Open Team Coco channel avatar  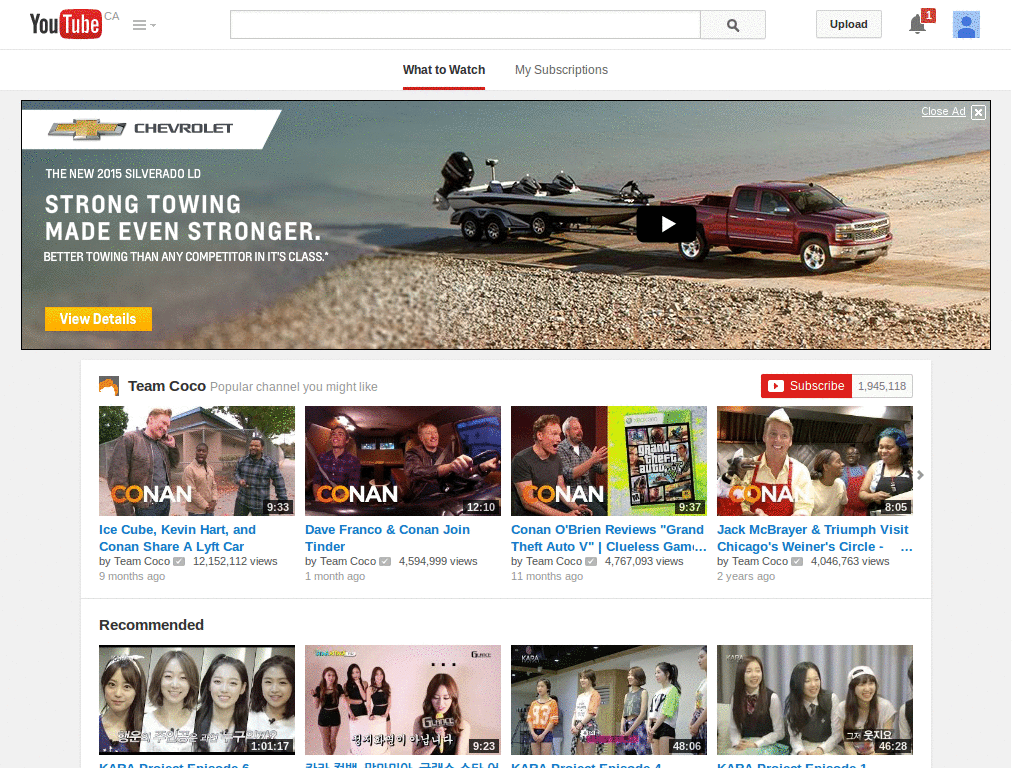coord(109,386)
